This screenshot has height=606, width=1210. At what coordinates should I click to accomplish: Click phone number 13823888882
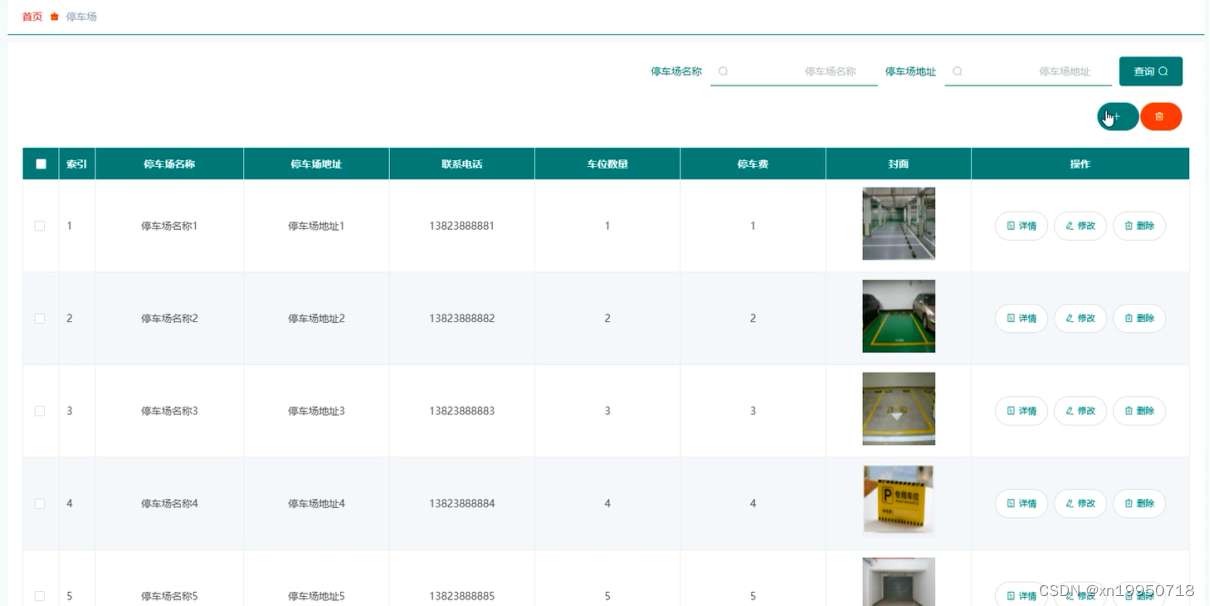click(462, 318)
